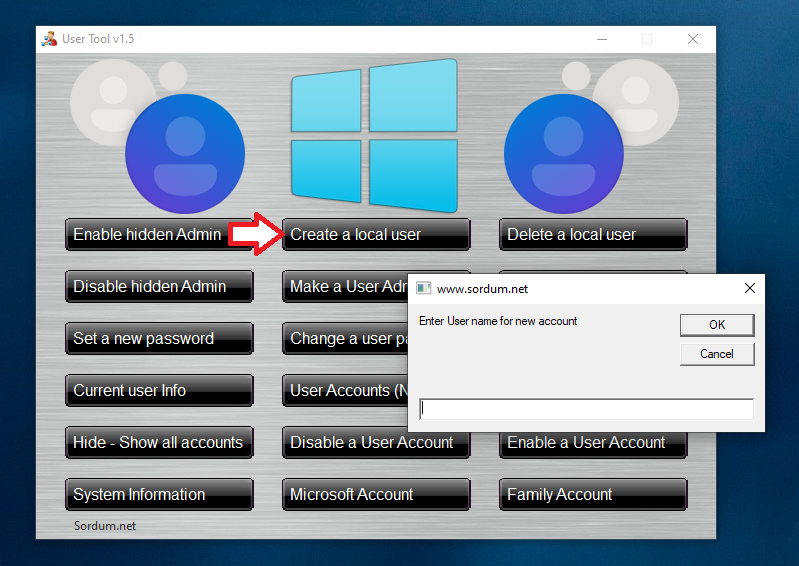Viewport: 799px width, 566px height.
Task: Show Current user Info
Action: [x=159, y=390]
